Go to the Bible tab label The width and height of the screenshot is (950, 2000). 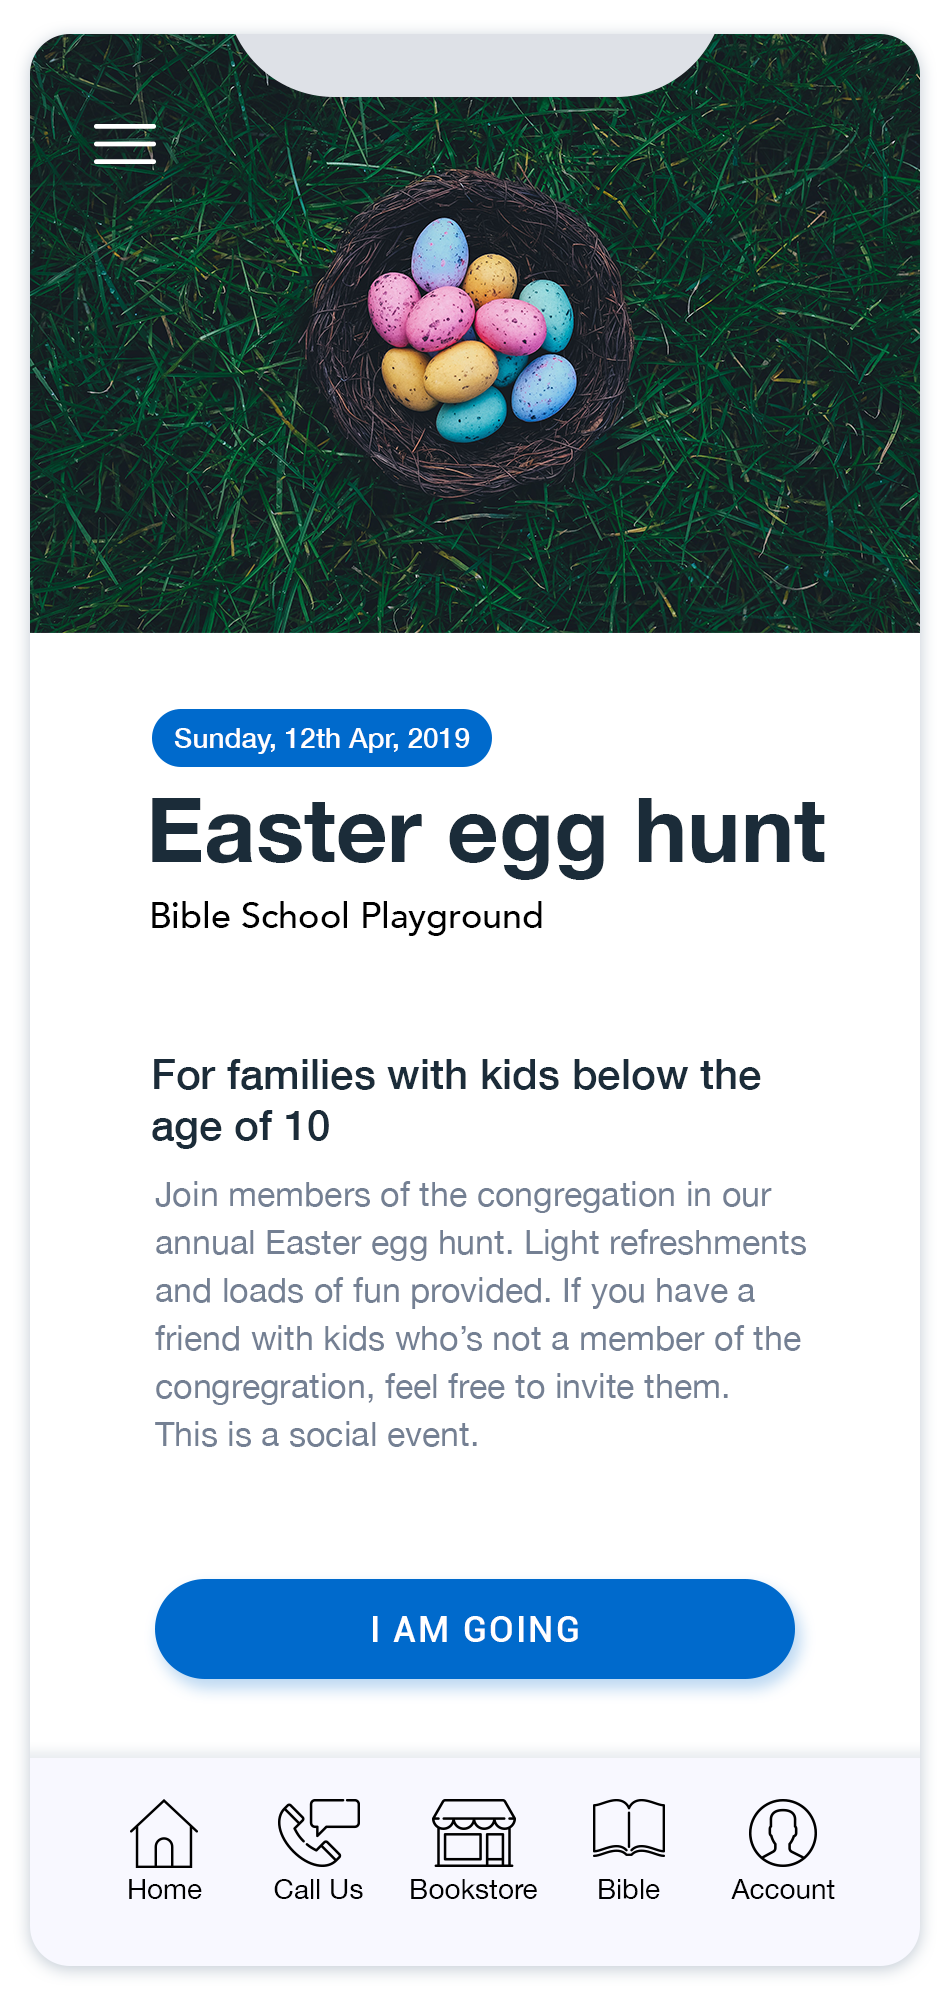coord(628,1890)
